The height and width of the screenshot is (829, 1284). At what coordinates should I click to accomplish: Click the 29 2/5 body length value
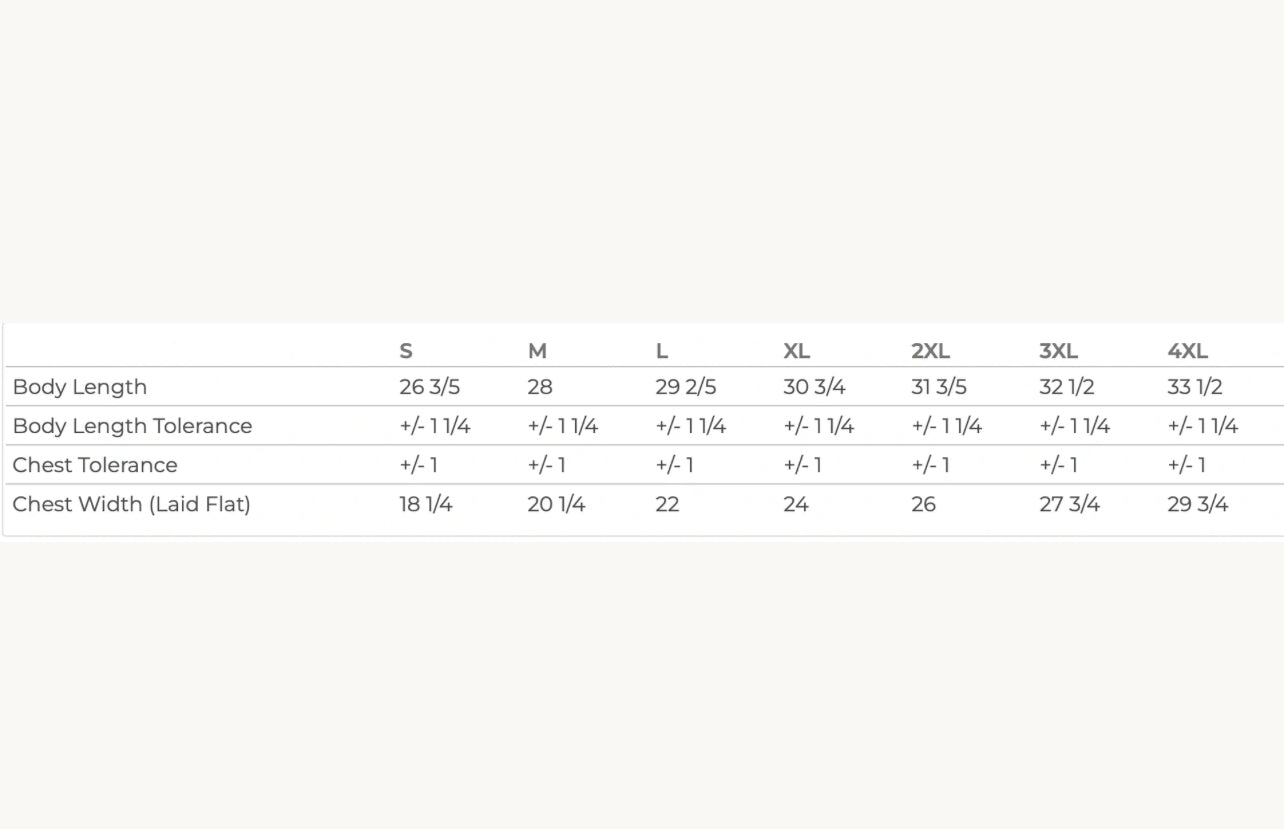[x=685, y=387]
